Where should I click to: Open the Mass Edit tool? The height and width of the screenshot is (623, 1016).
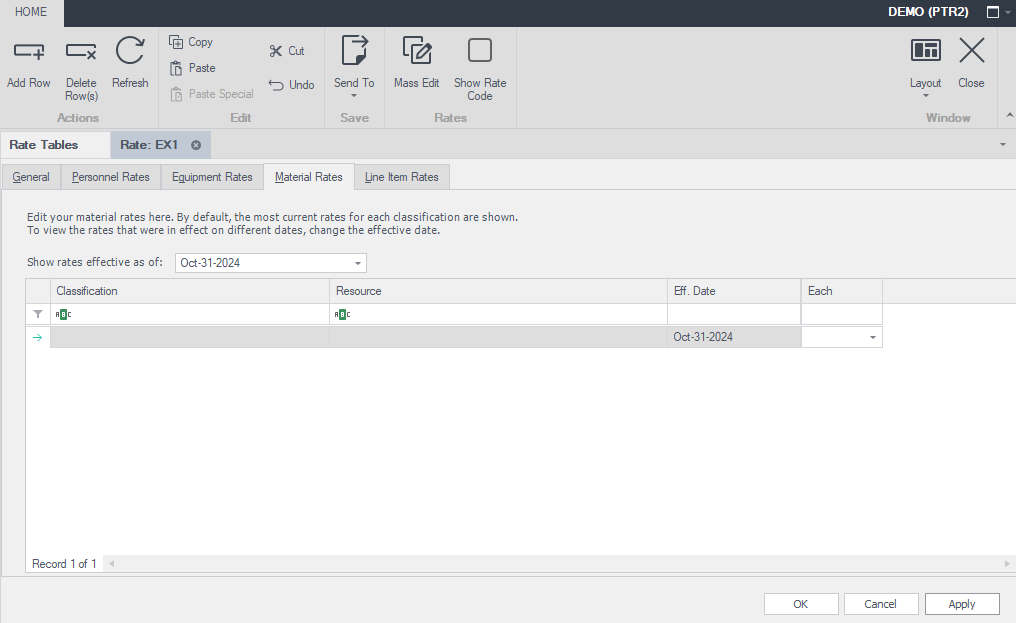(416, 52)
